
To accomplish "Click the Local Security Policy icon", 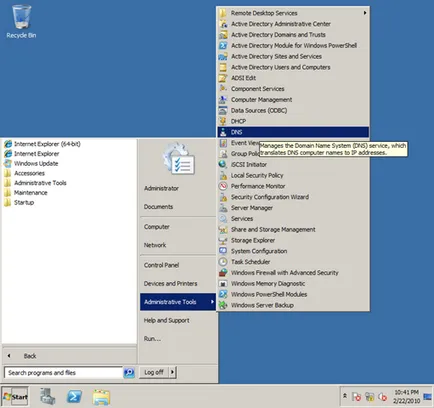I will pos(223,175).
